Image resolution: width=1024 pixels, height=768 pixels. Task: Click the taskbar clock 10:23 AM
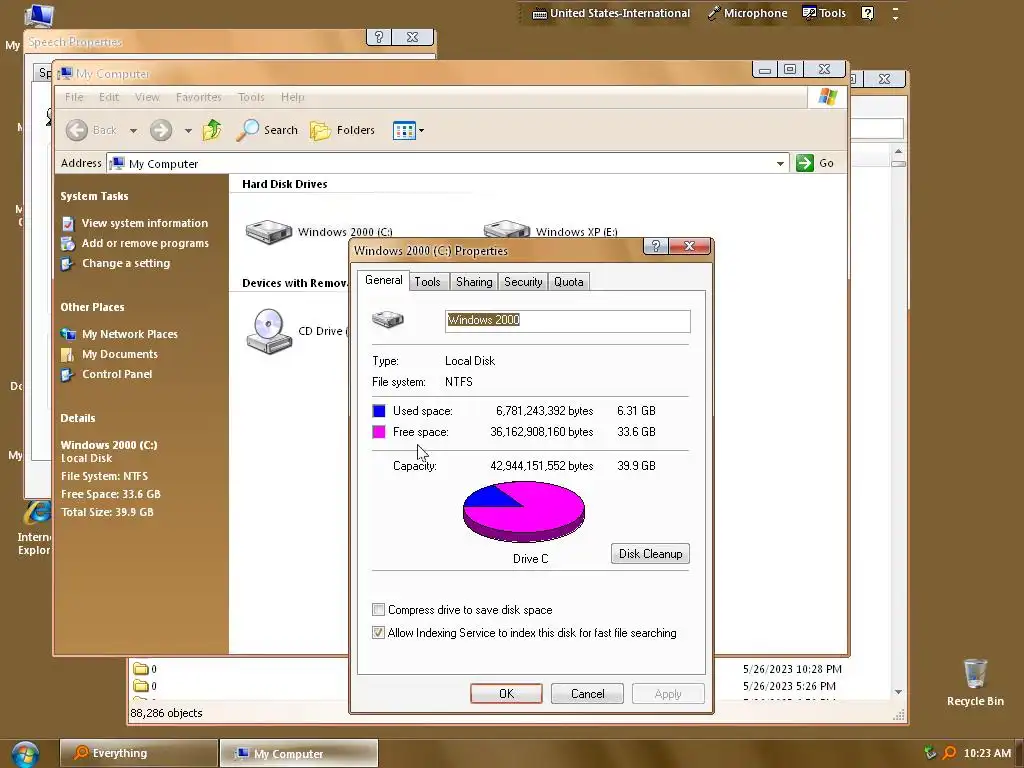(x=987, y=753)
